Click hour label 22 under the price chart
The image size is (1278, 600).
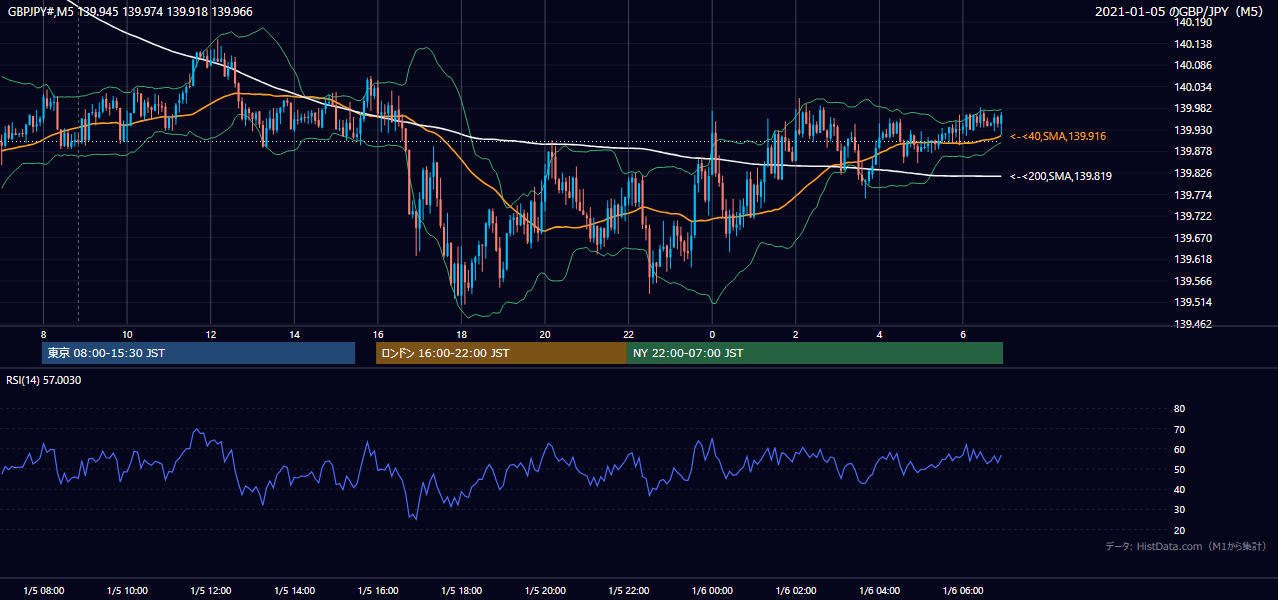click(x=629, y=334)
